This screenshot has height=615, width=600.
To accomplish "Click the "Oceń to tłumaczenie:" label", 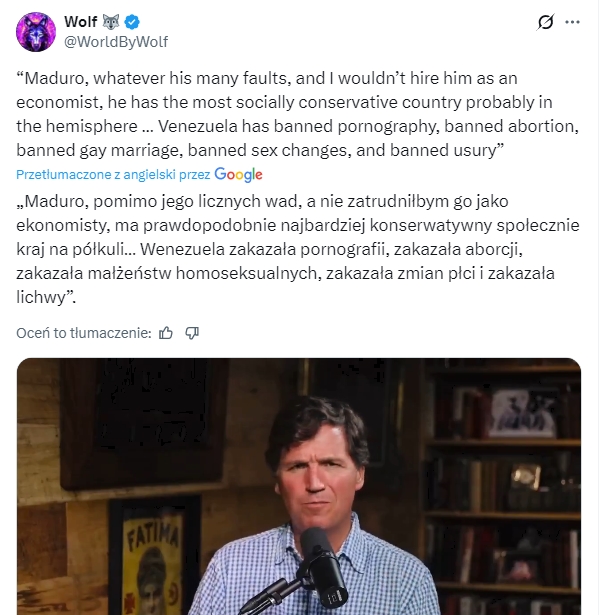I will point(84,332).
